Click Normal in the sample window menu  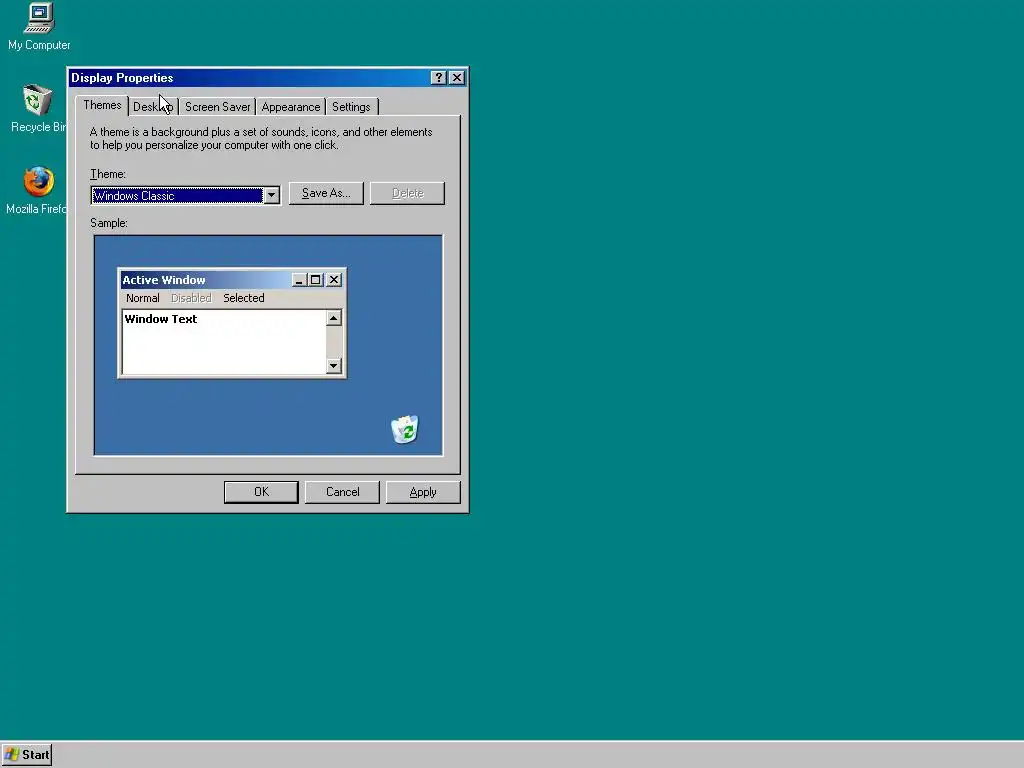click(x=142, y=298)
